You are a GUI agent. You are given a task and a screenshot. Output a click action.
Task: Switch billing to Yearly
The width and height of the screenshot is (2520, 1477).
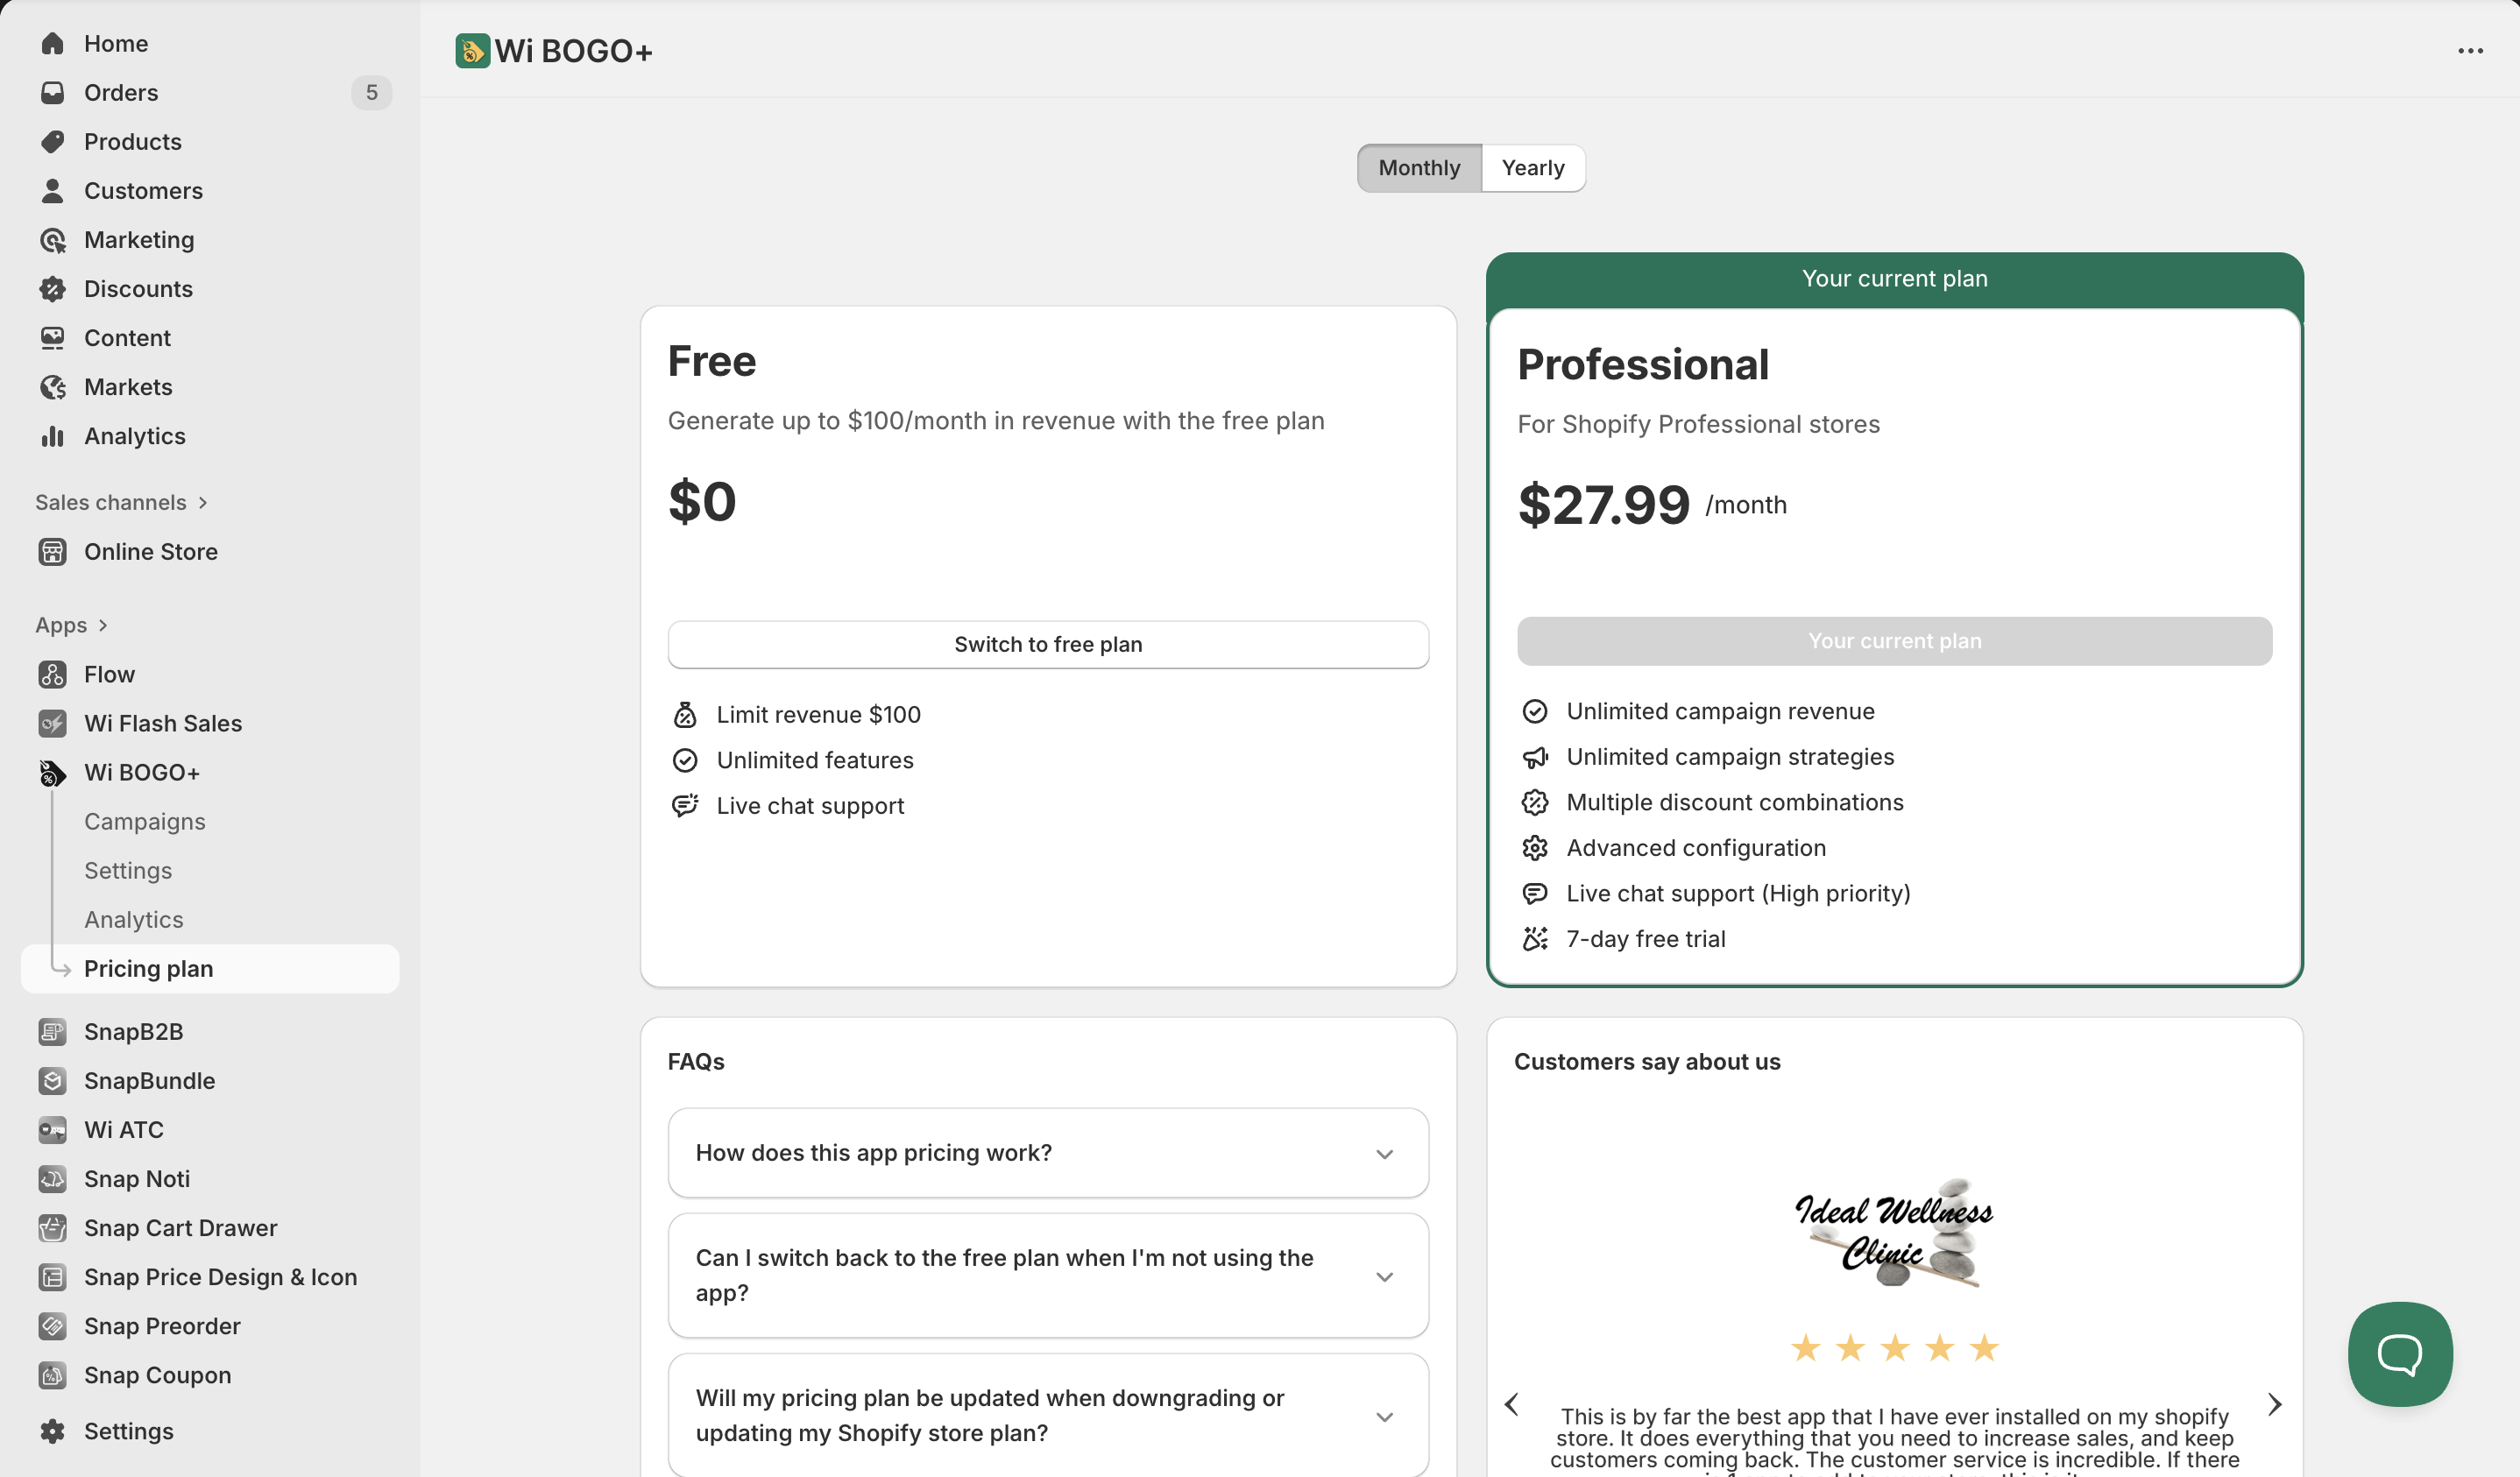coord(1532,168)
